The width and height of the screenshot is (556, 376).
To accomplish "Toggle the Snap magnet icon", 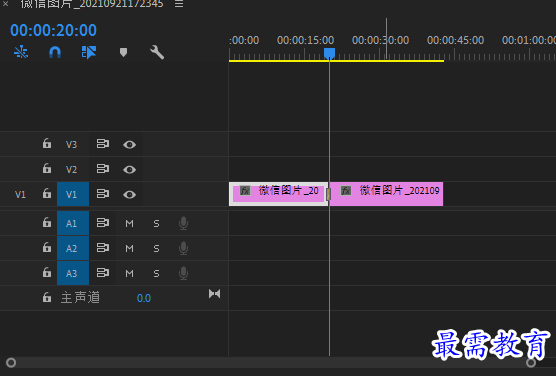I will (55, 52).
